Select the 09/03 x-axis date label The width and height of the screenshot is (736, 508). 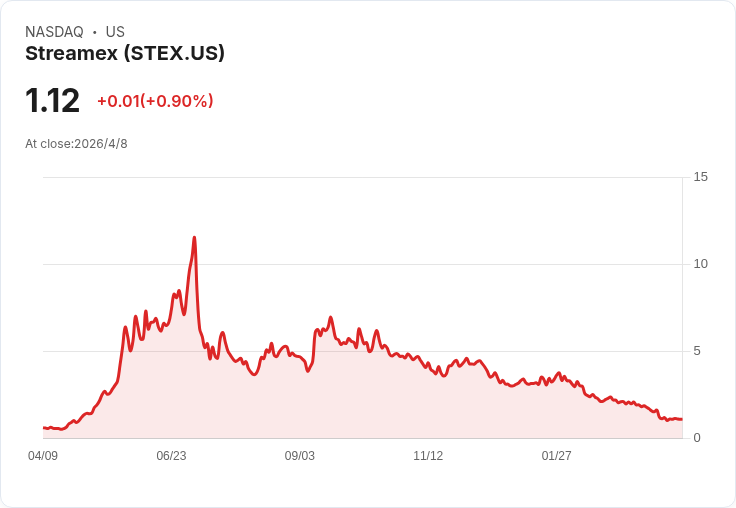[x=299, y=455]
